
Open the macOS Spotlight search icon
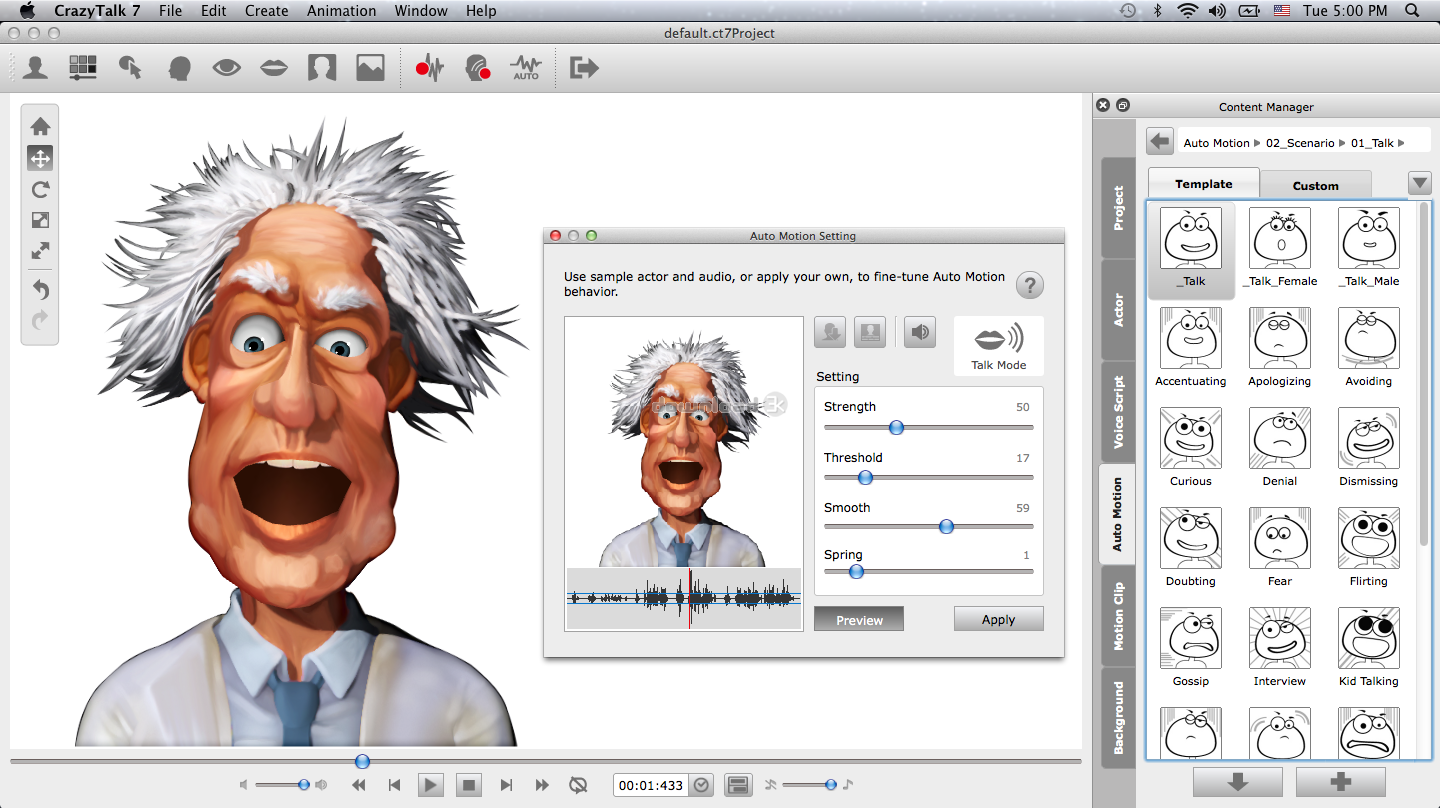click(x=1413, y=11)
